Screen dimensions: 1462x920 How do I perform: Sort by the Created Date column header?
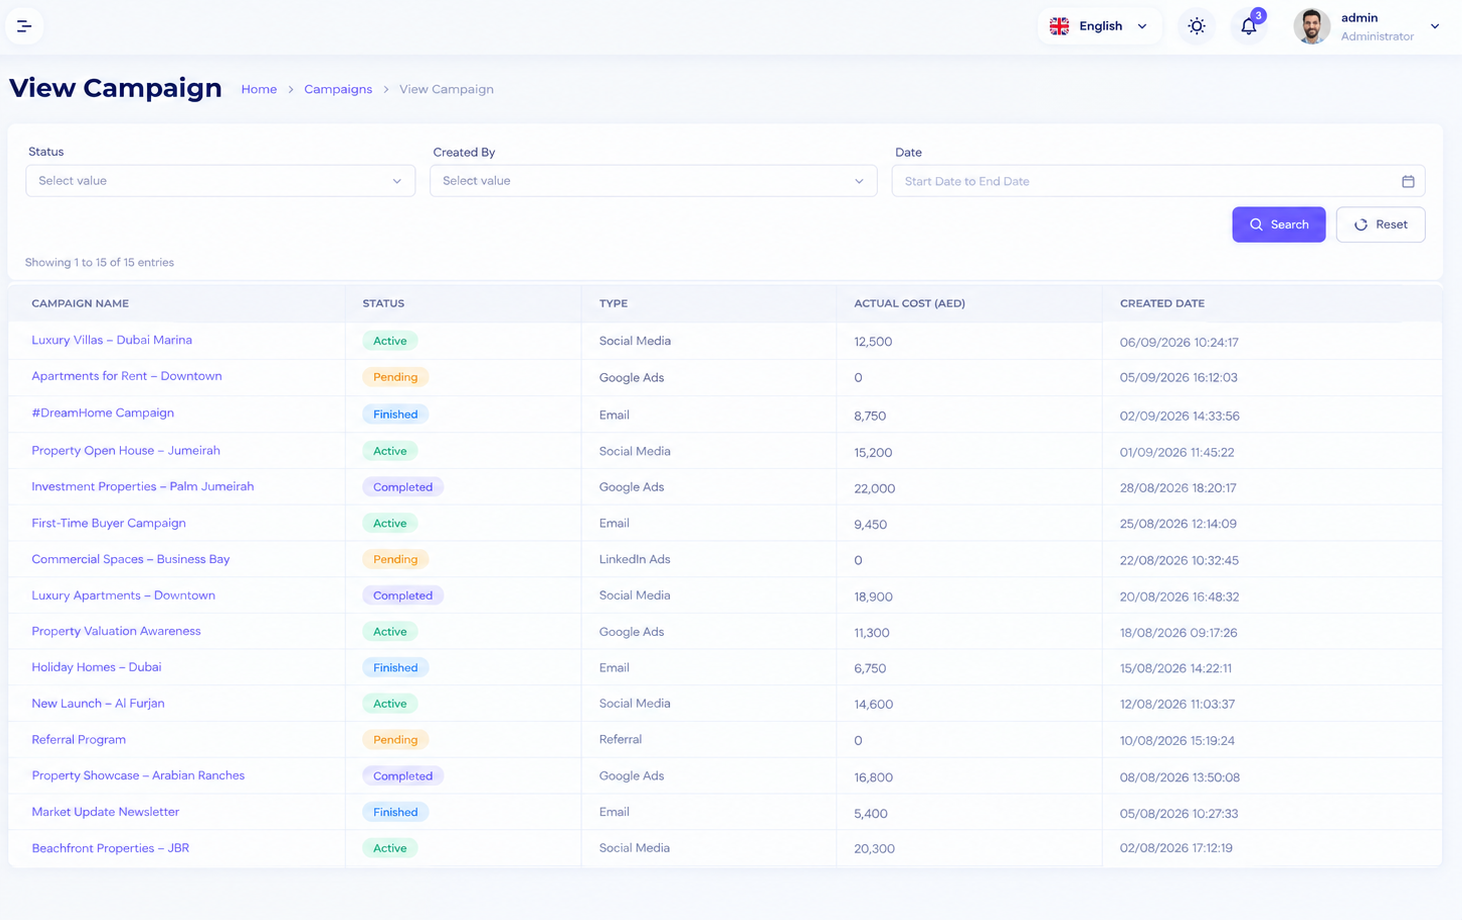1162,303
